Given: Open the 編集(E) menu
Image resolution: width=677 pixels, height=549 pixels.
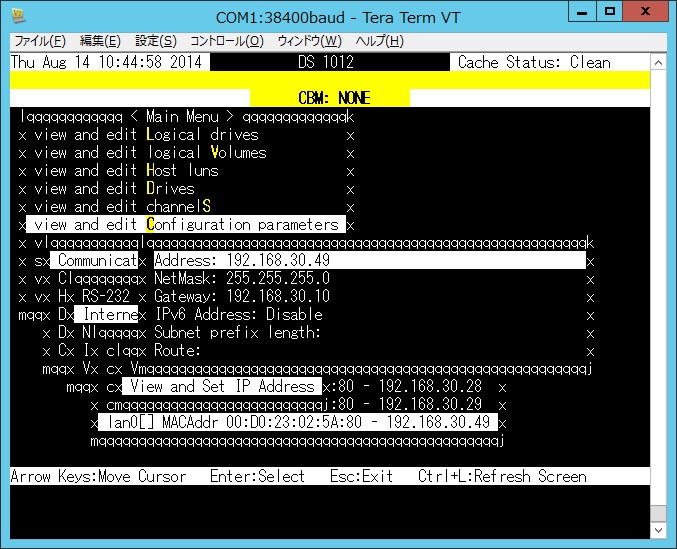Looking at the screenshot, I should point(100,41).
